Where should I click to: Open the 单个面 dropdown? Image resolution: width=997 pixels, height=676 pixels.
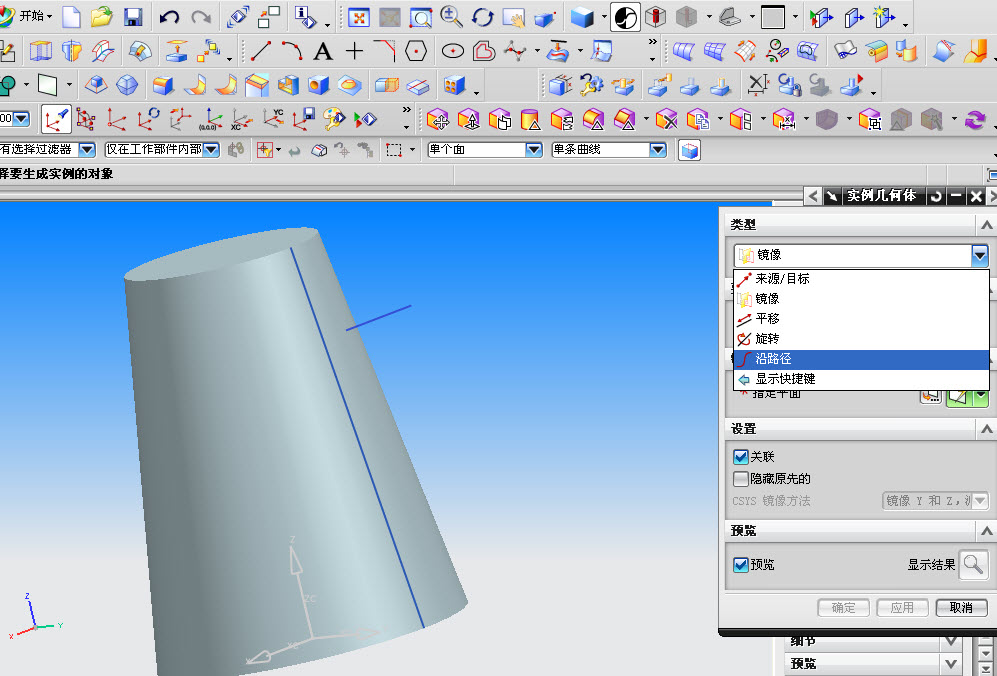(x=485, y=150)
